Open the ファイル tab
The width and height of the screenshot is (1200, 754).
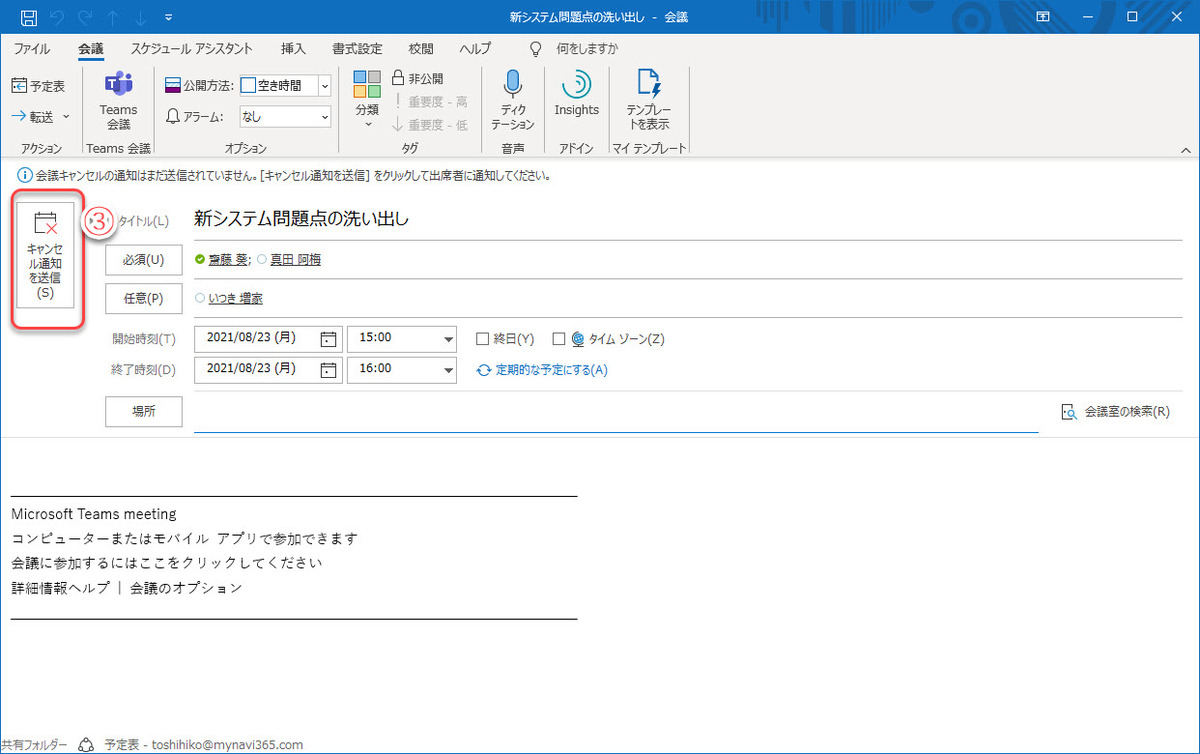32,48
